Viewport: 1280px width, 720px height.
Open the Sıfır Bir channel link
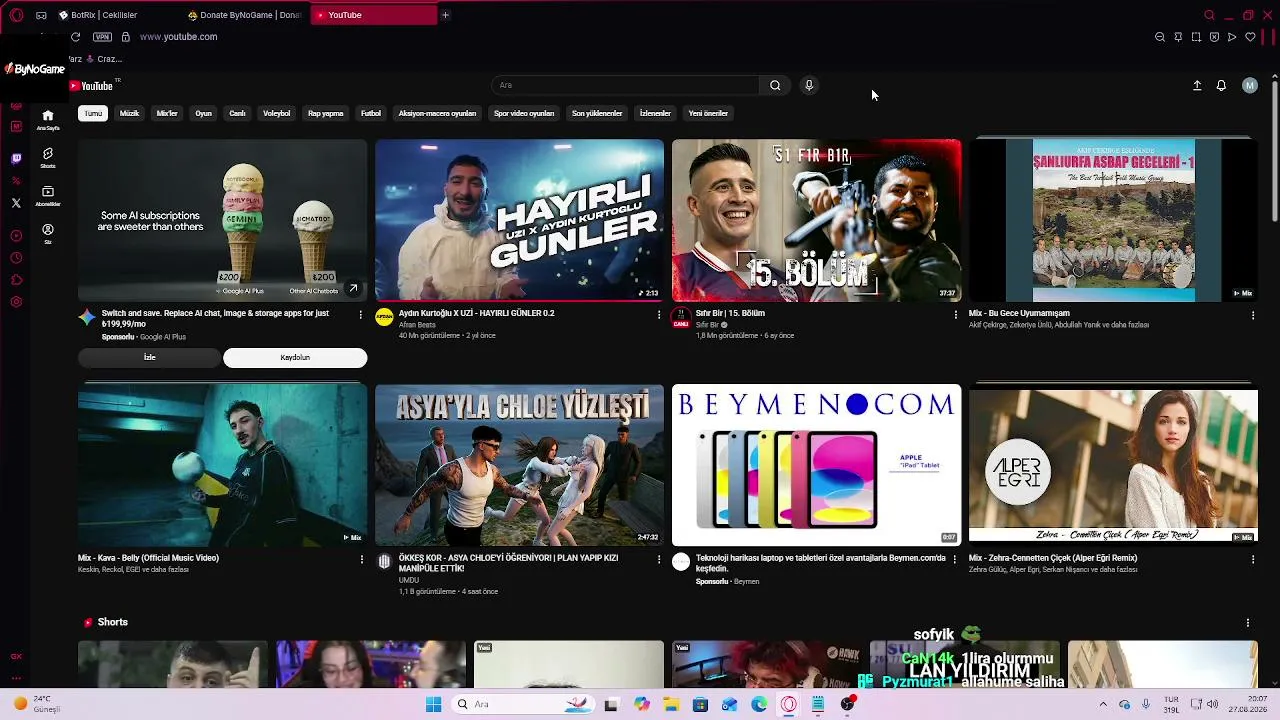pyautogui.click(x=707, y=325)
